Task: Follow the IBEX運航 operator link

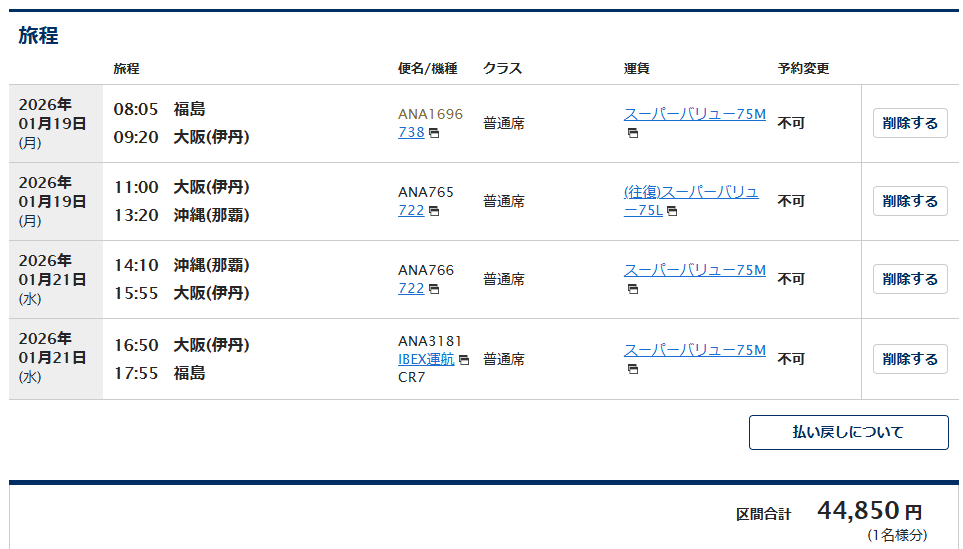Action: (x=426, y=359)
